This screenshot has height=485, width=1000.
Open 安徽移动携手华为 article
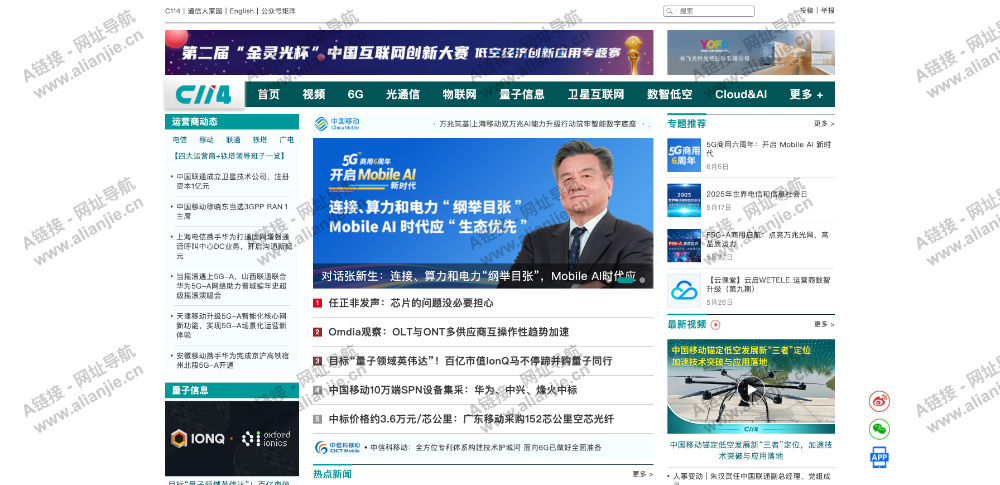pyautogui.click(x=233, y=361)
